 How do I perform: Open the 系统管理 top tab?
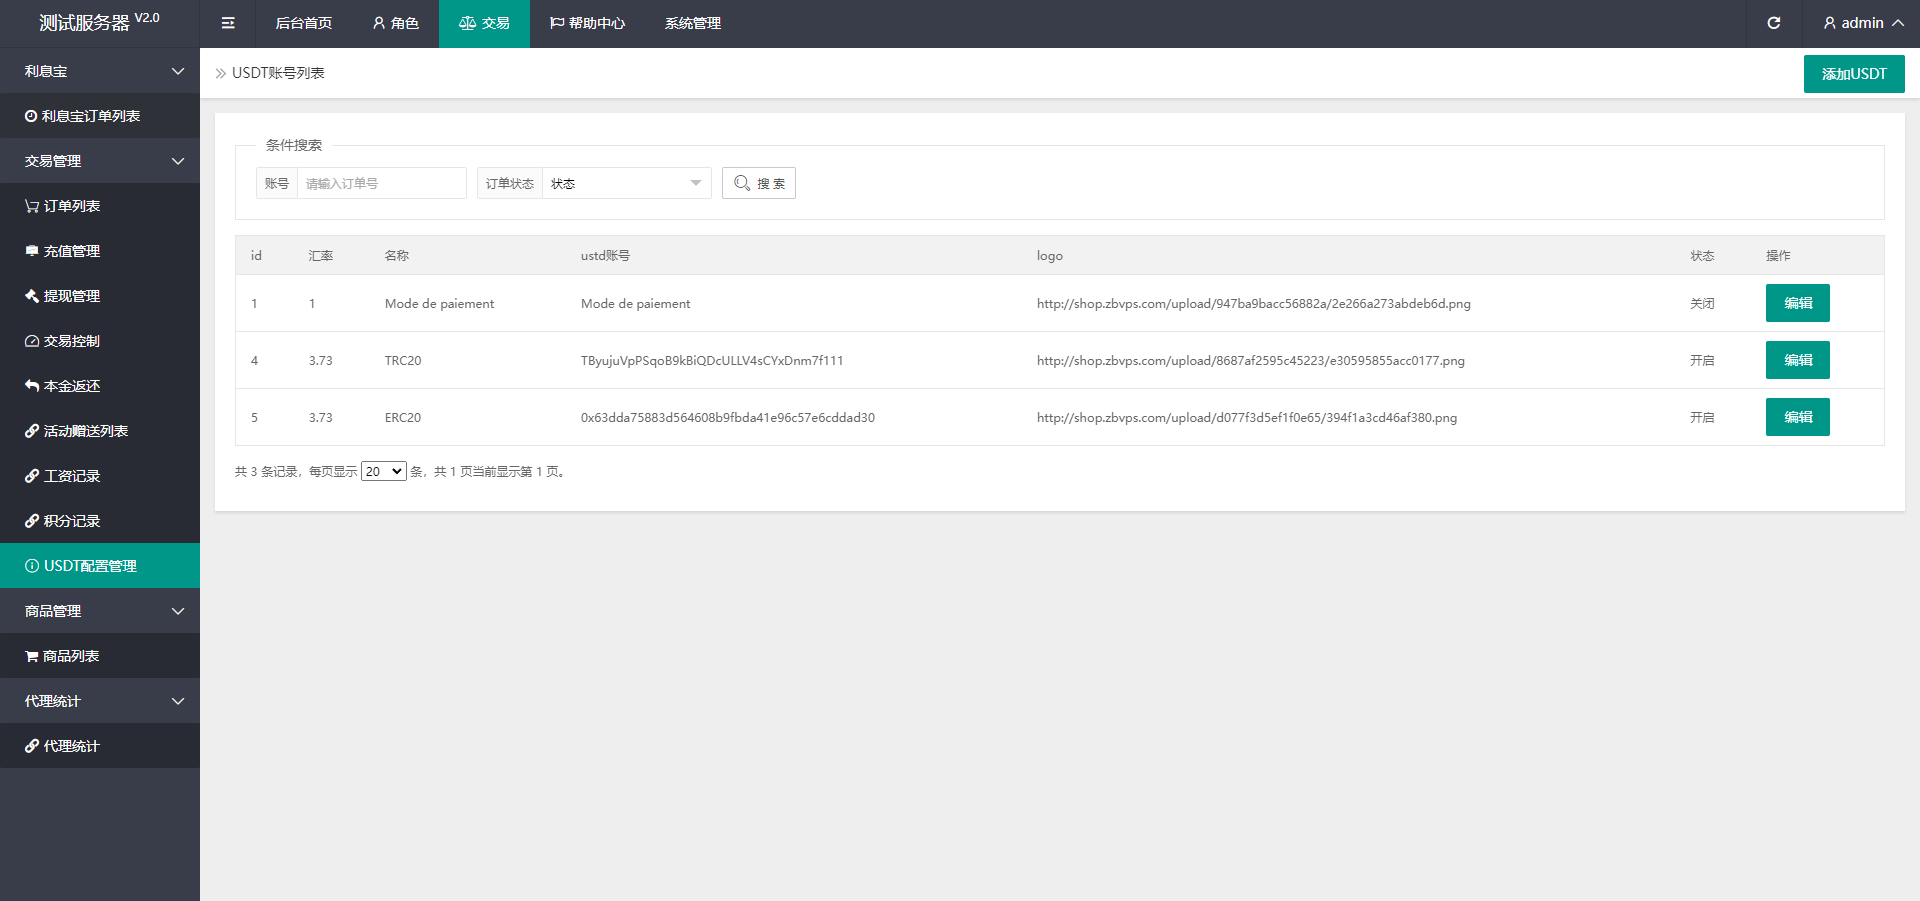click(693, 23)
